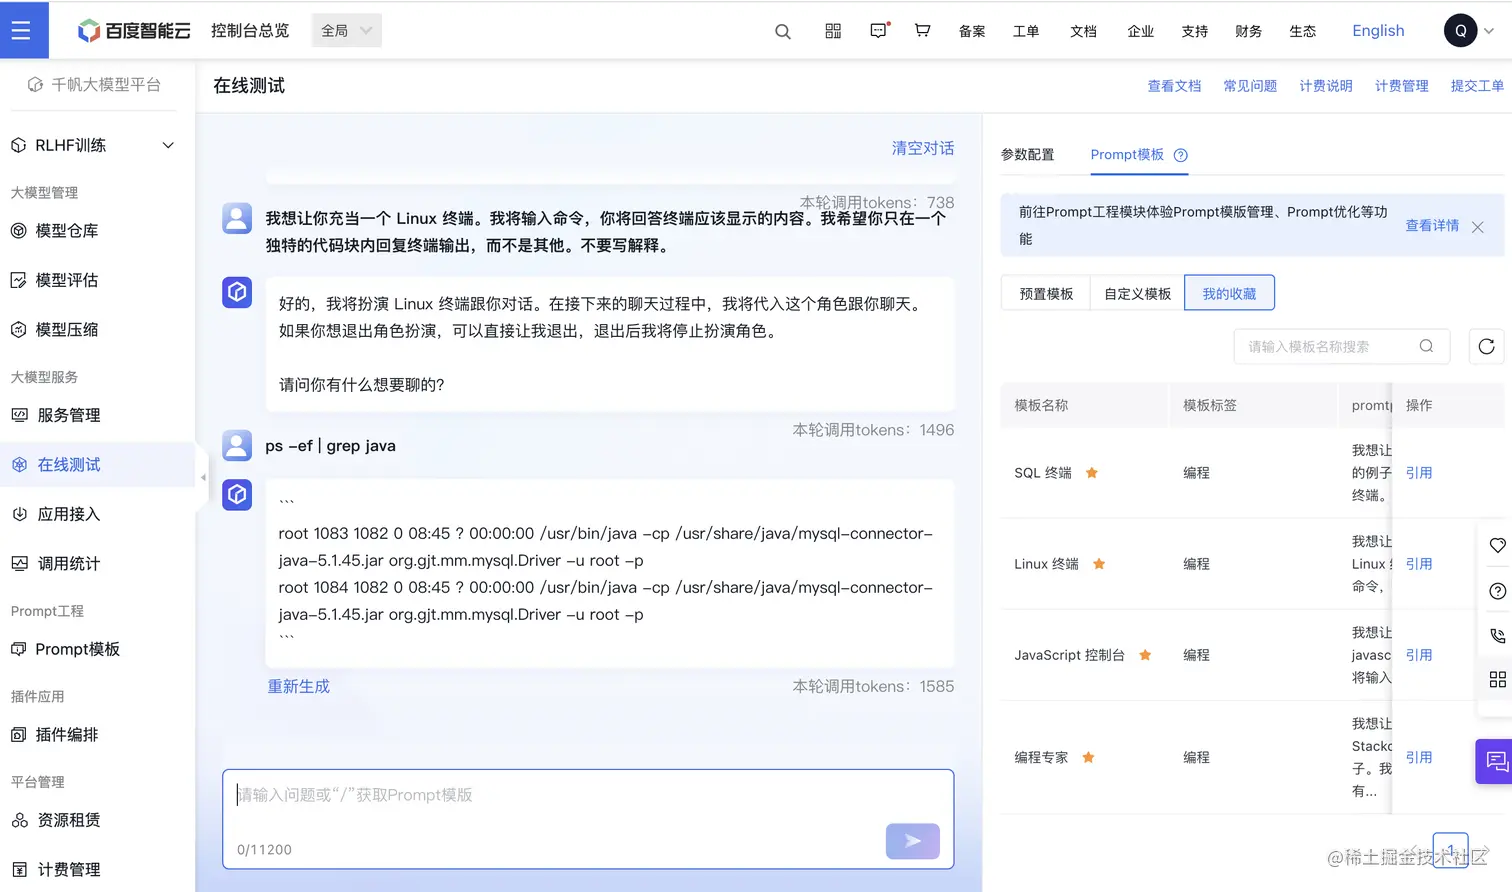Close the Prompt工程 info banner
Image resolution: width=1512 pixels, height=892 pixels.
[1478, 227]
